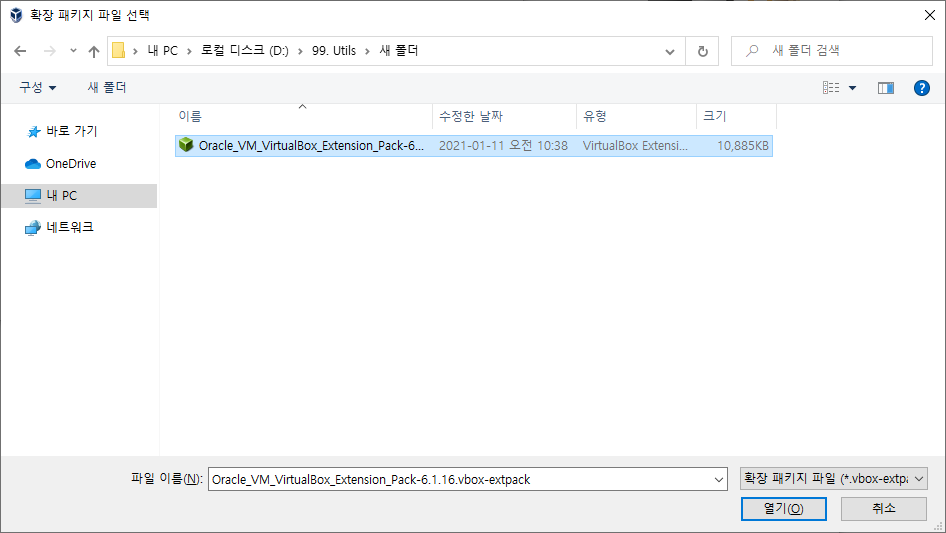
Task: Click the green extension pack file icon
Action: [186, 145]
